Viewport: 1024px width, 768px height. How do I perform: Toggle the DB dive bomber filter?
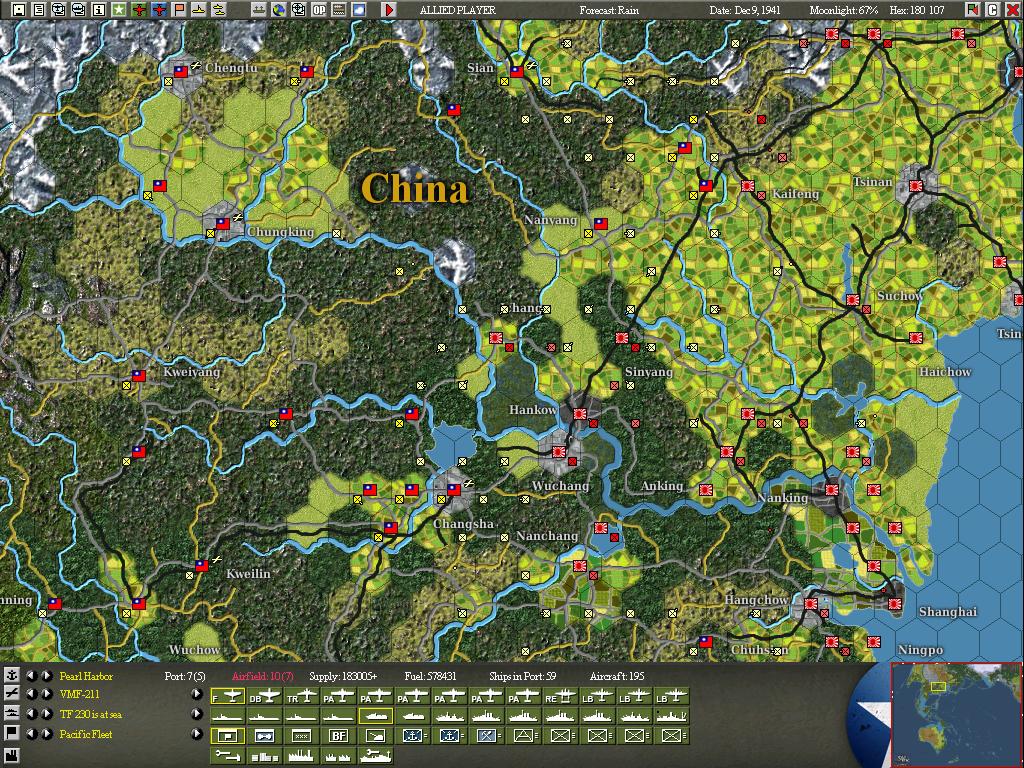tap(264, 696)
